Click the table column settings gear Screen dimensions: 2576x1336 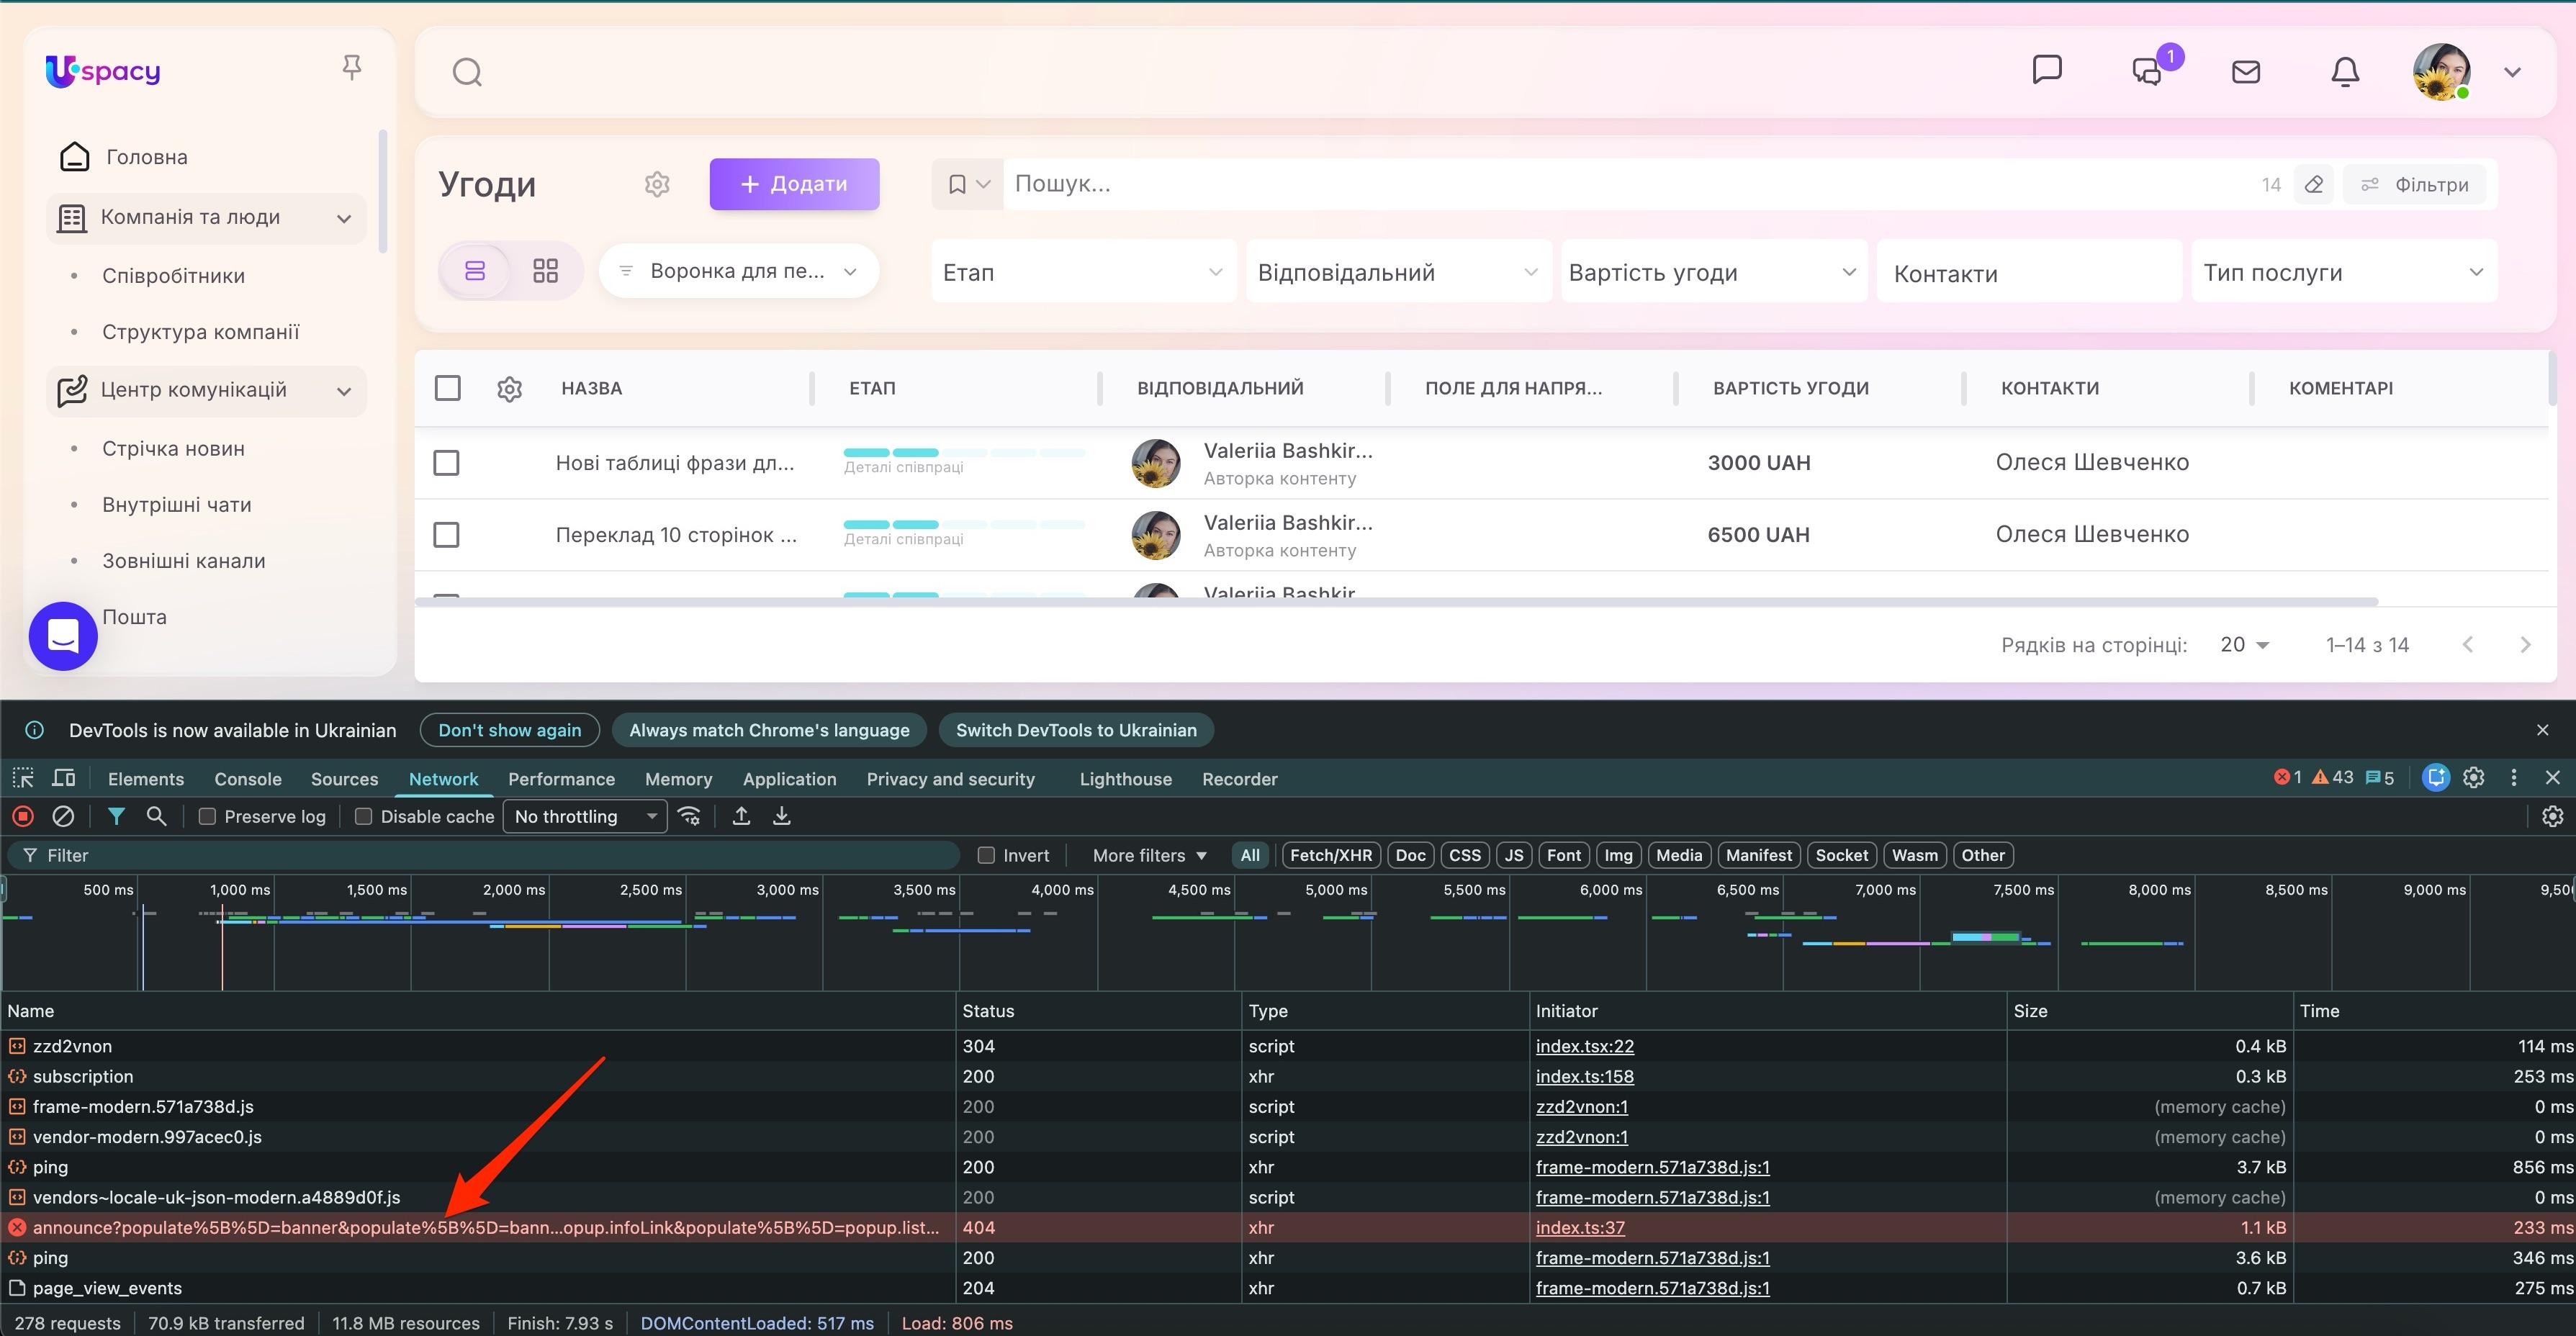[x=509, y=389]
